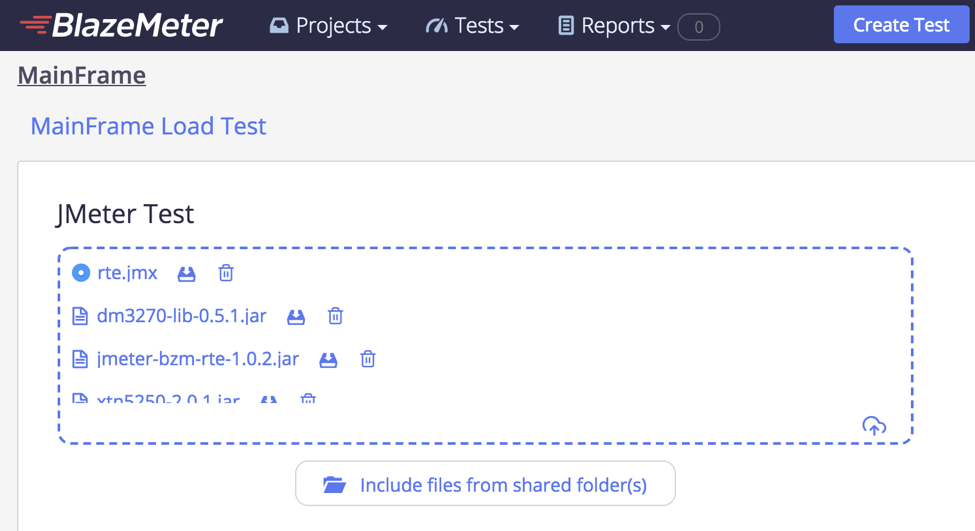Download dm3270-lib-0.5.1.jar file
The height and width of the screenshot is (531, 975).
[x=296, y=316]
